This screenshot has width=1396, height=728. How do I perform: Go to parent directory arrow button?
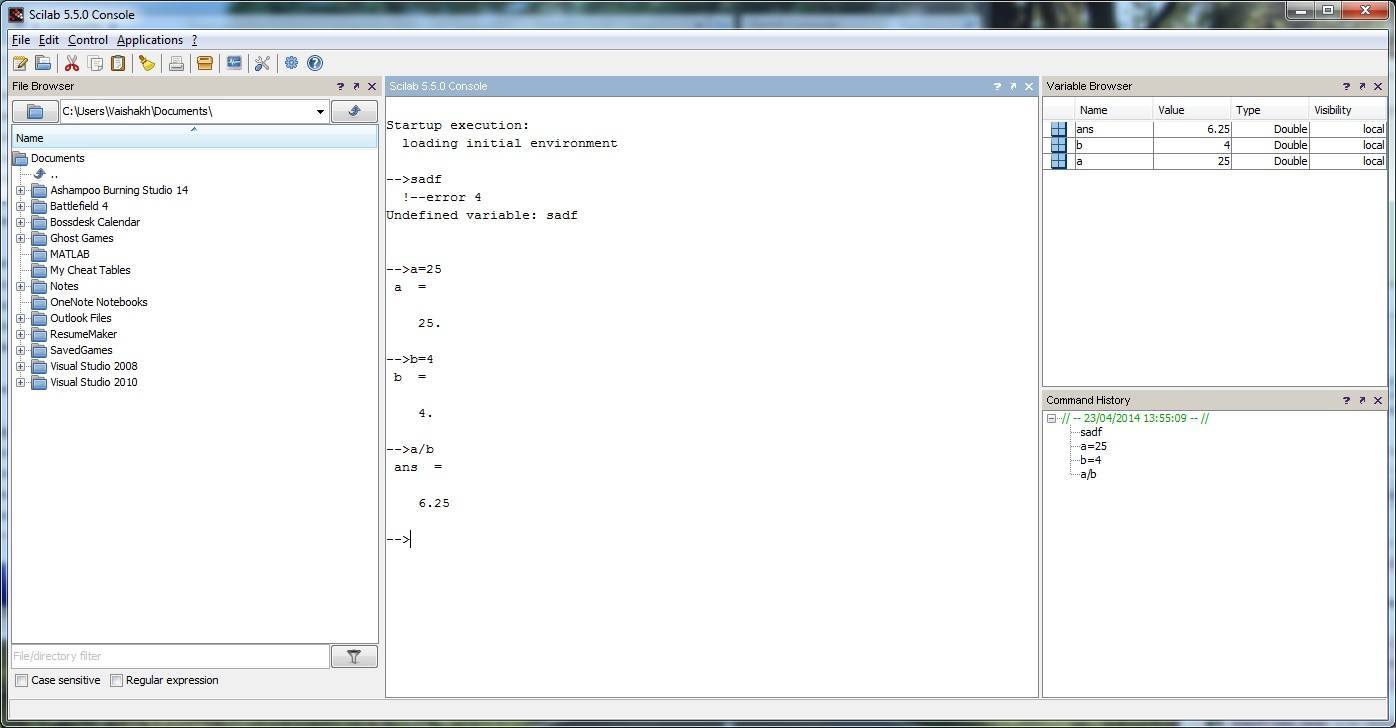[x=354, y=111]
